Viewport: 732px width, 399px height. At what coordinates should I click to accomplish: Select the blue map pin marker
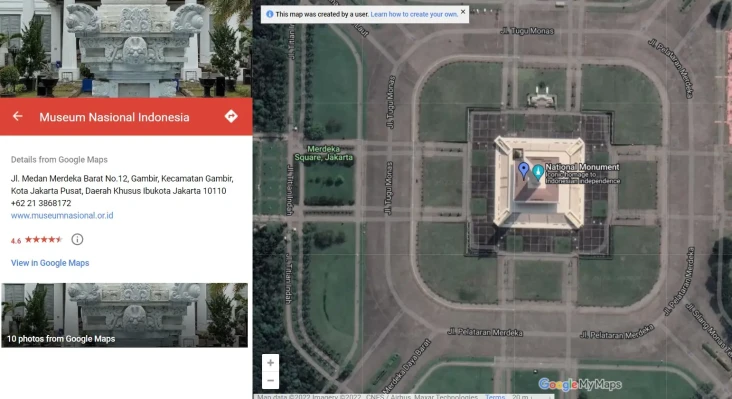click(x=524, y=171)
